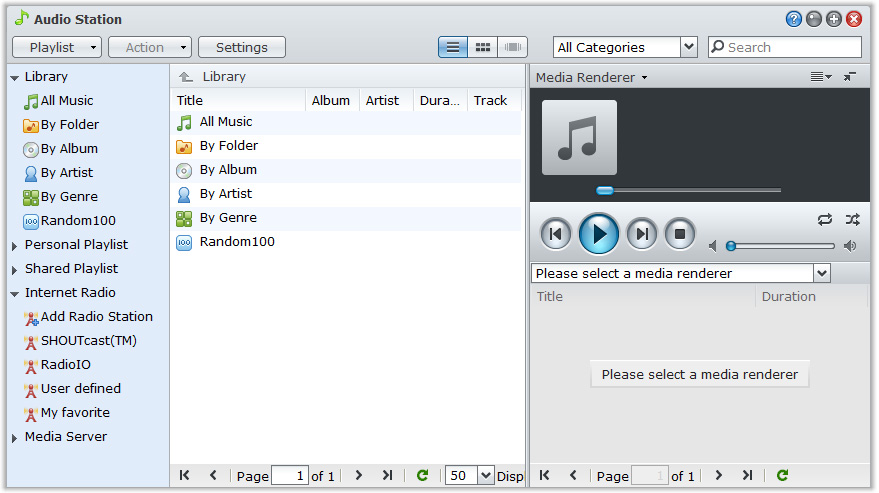This screenshot has height=493, width=879.
Task: Open All Music row in list
Action: pyautogui.click(x=346, y=122)
